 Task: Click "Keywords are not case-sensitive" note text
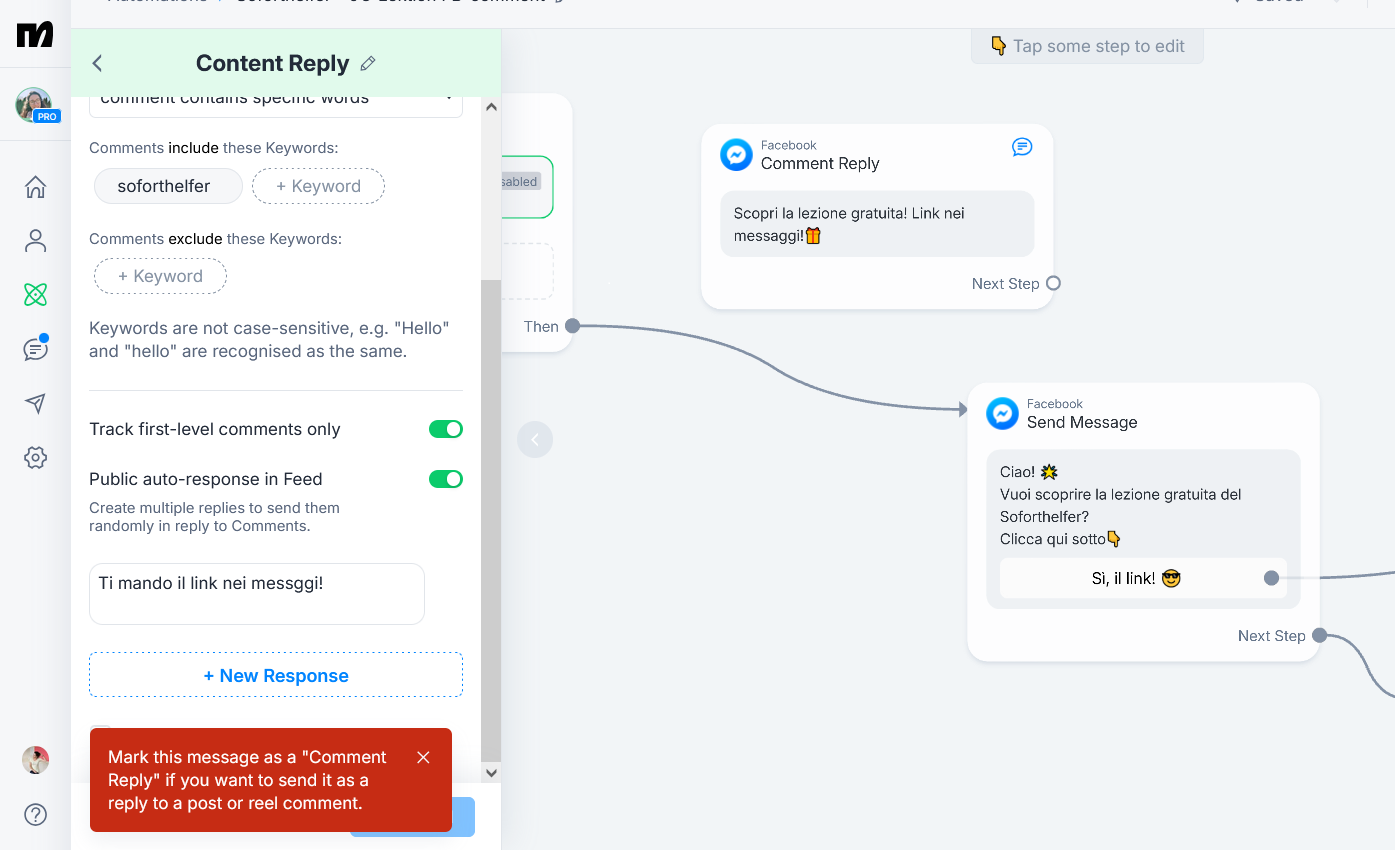coord(269,340)
